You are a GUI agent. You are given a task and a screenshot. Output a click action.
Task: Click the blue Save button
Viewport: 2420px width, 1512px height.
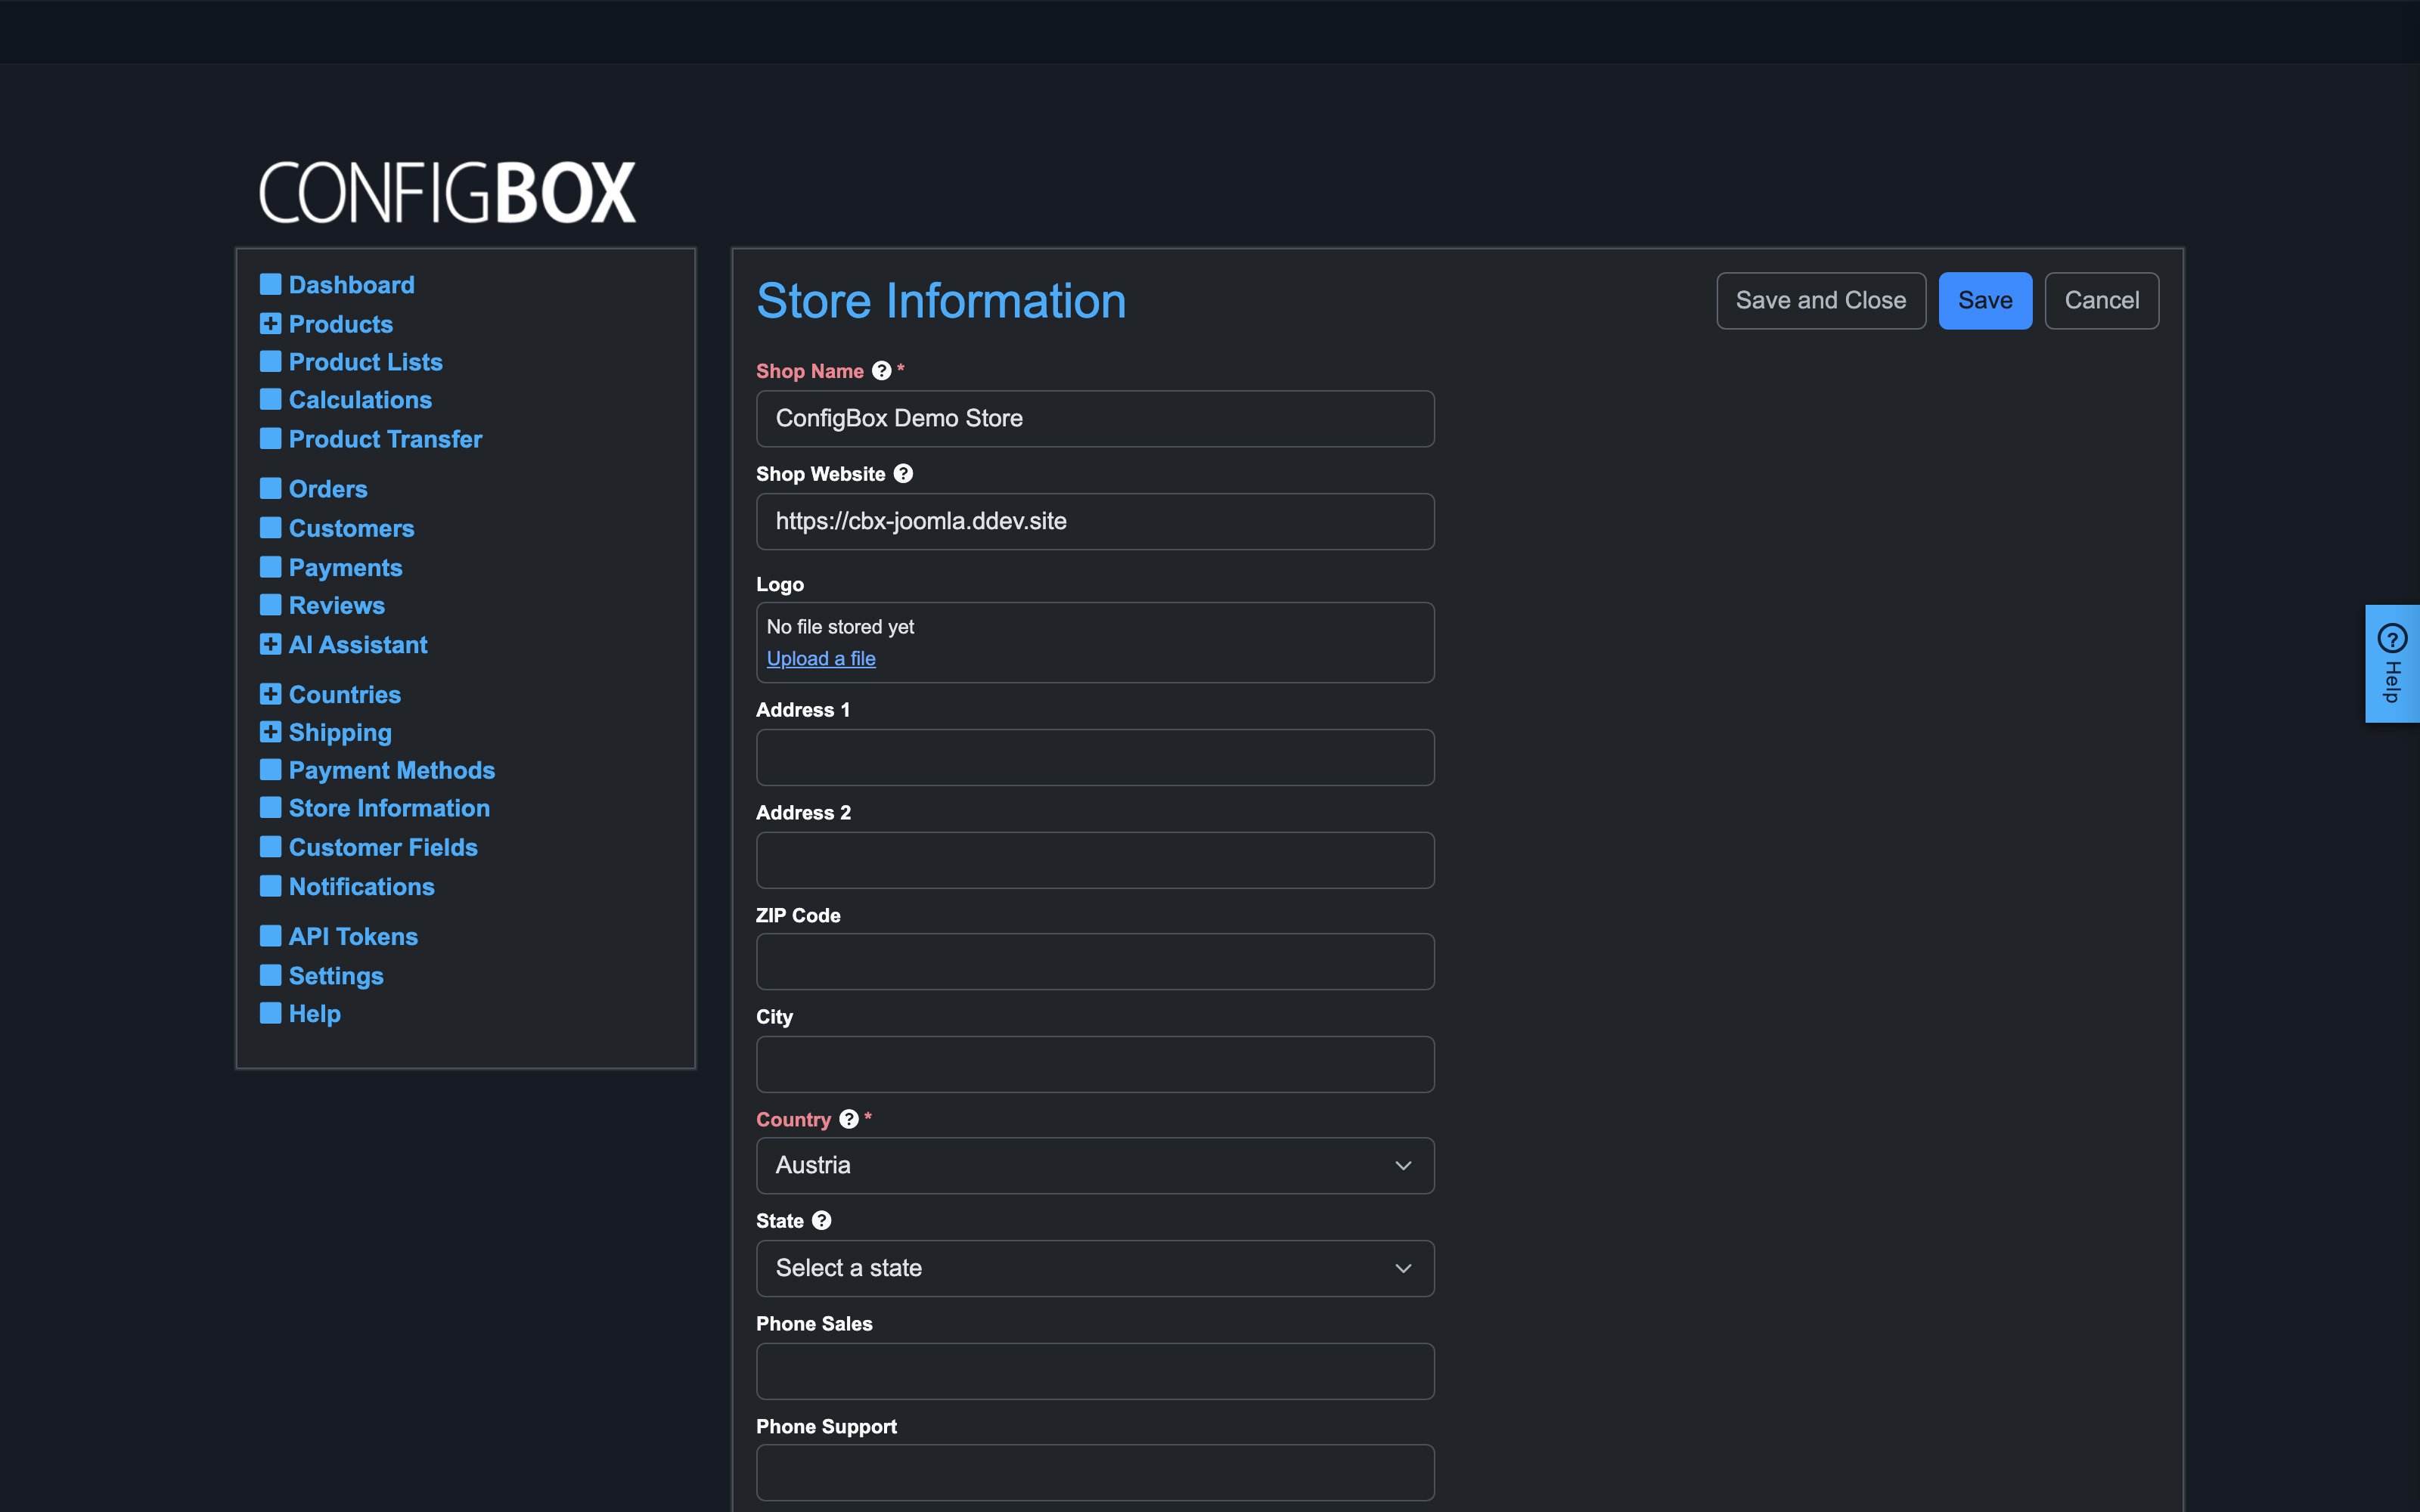pyautogui.click(x=1985, y=300)
